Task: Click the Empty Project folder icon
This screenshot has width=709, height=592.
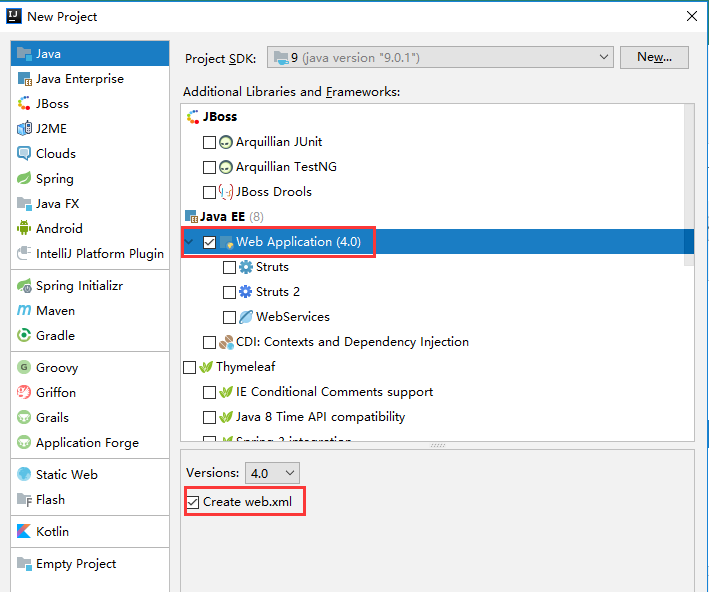Action: pyautogui.click(x=24, y=564)
